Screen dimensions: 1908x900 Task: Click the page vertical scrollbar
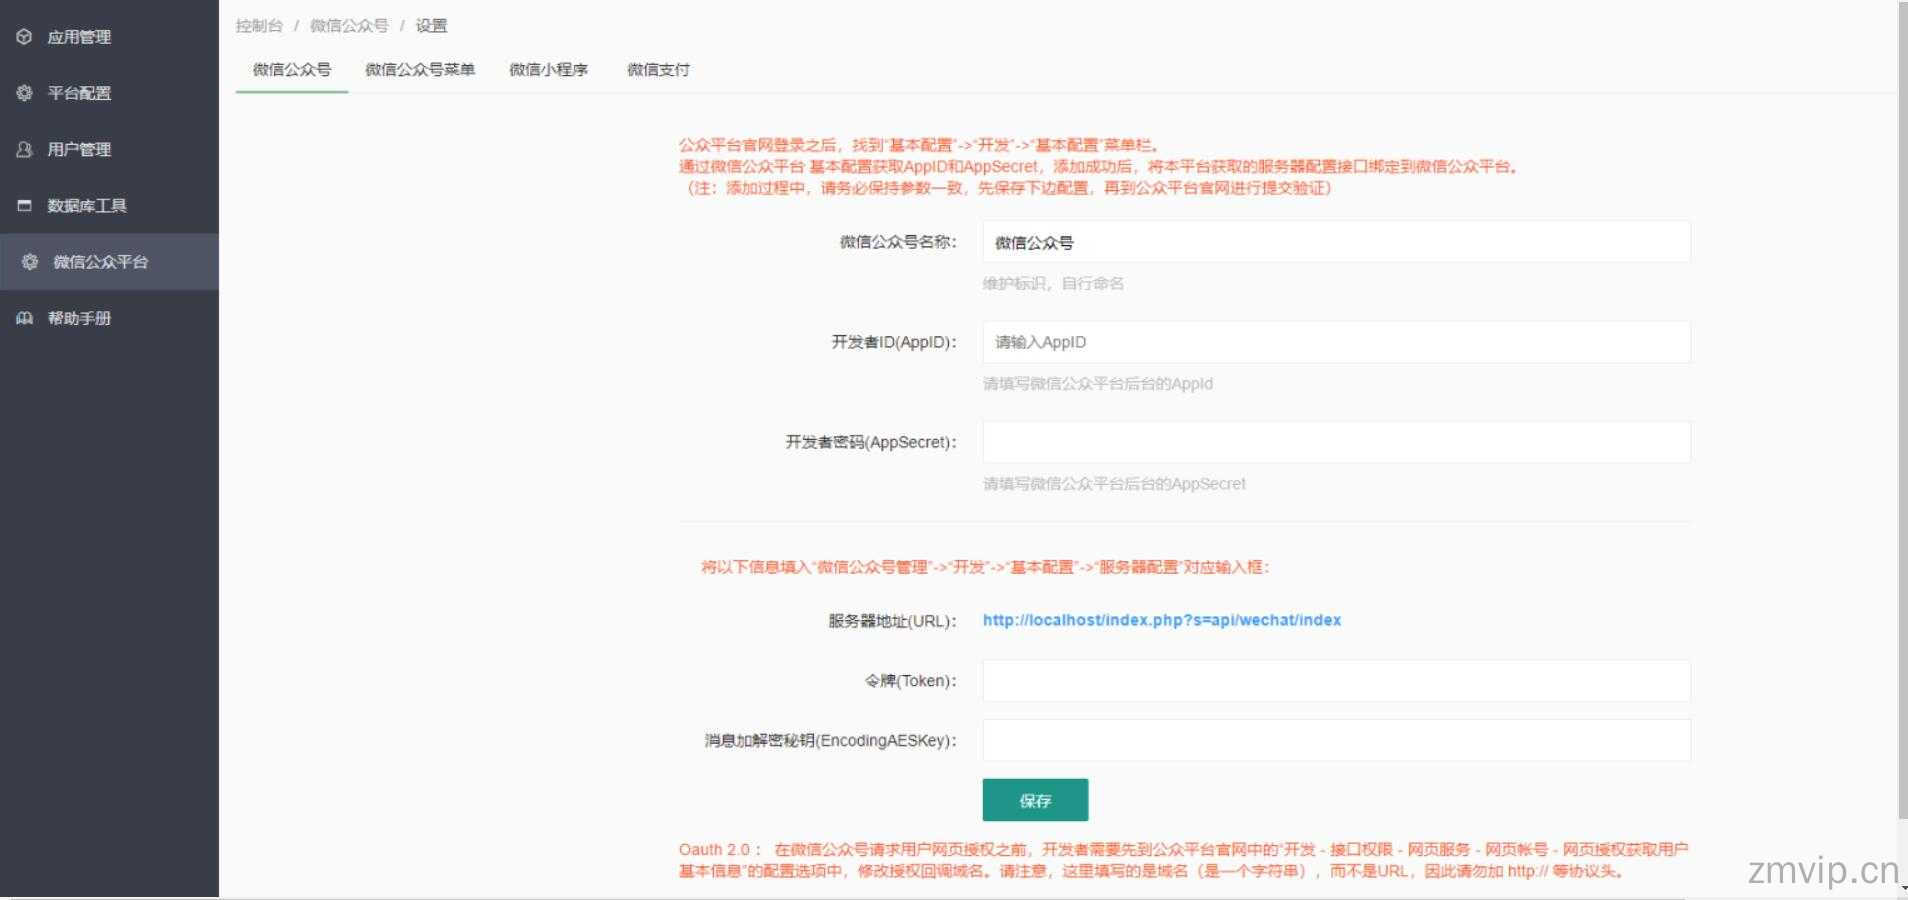(1902, 410)
